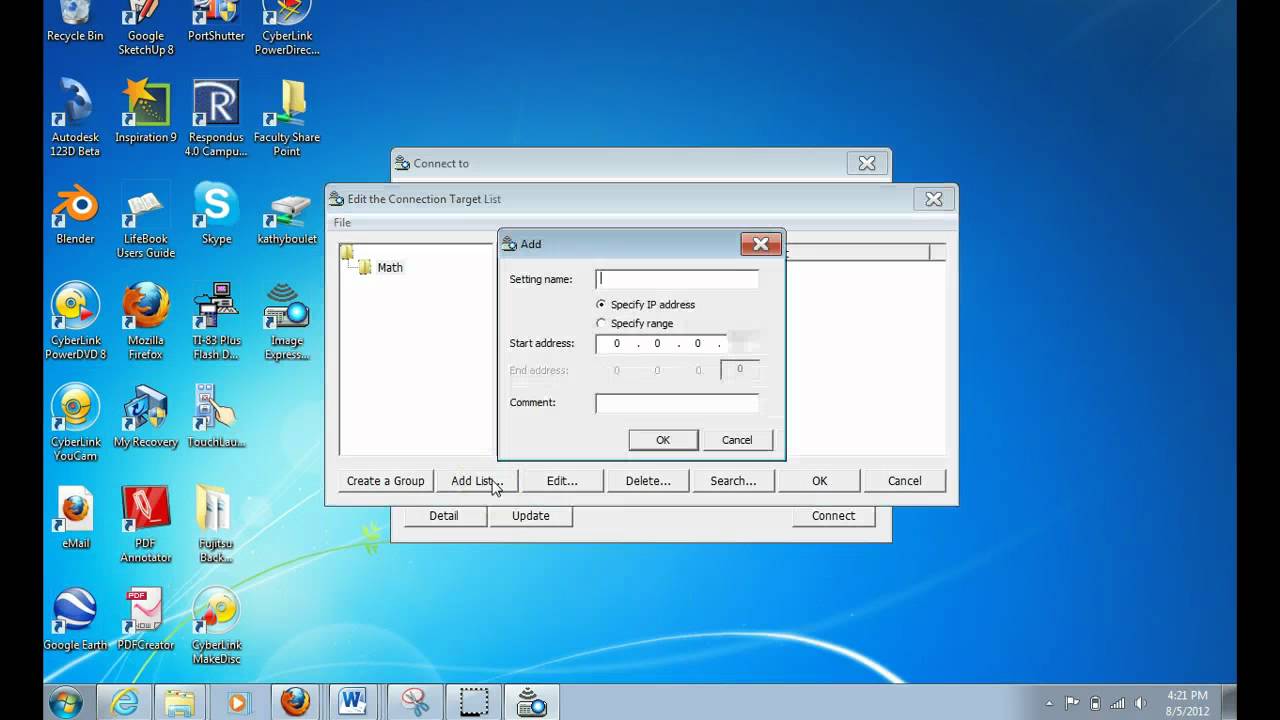Select root folder above Math
This screenshot has width=1280, height=720.
pyautogui.click(x=346, y=251)
